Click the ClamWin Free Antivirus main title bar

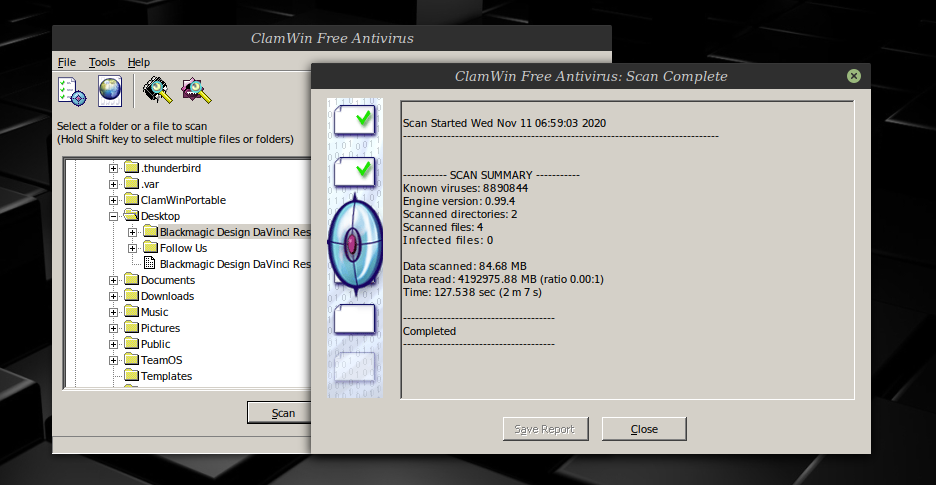point(332,38)
